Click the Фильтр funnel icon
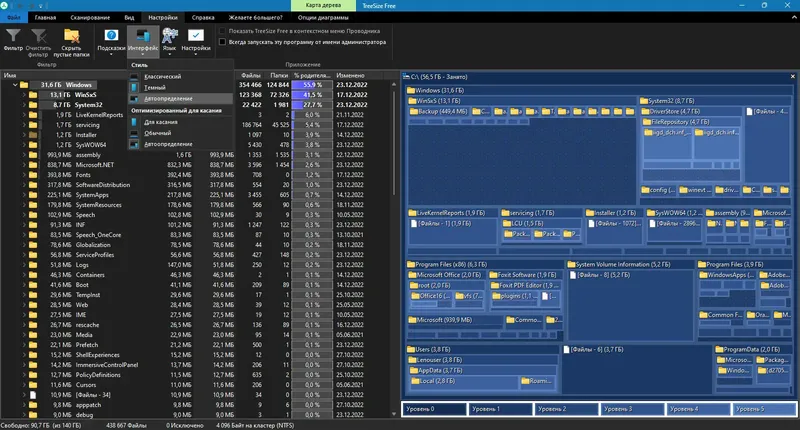The image size is (800, 430). click(13, 35)
